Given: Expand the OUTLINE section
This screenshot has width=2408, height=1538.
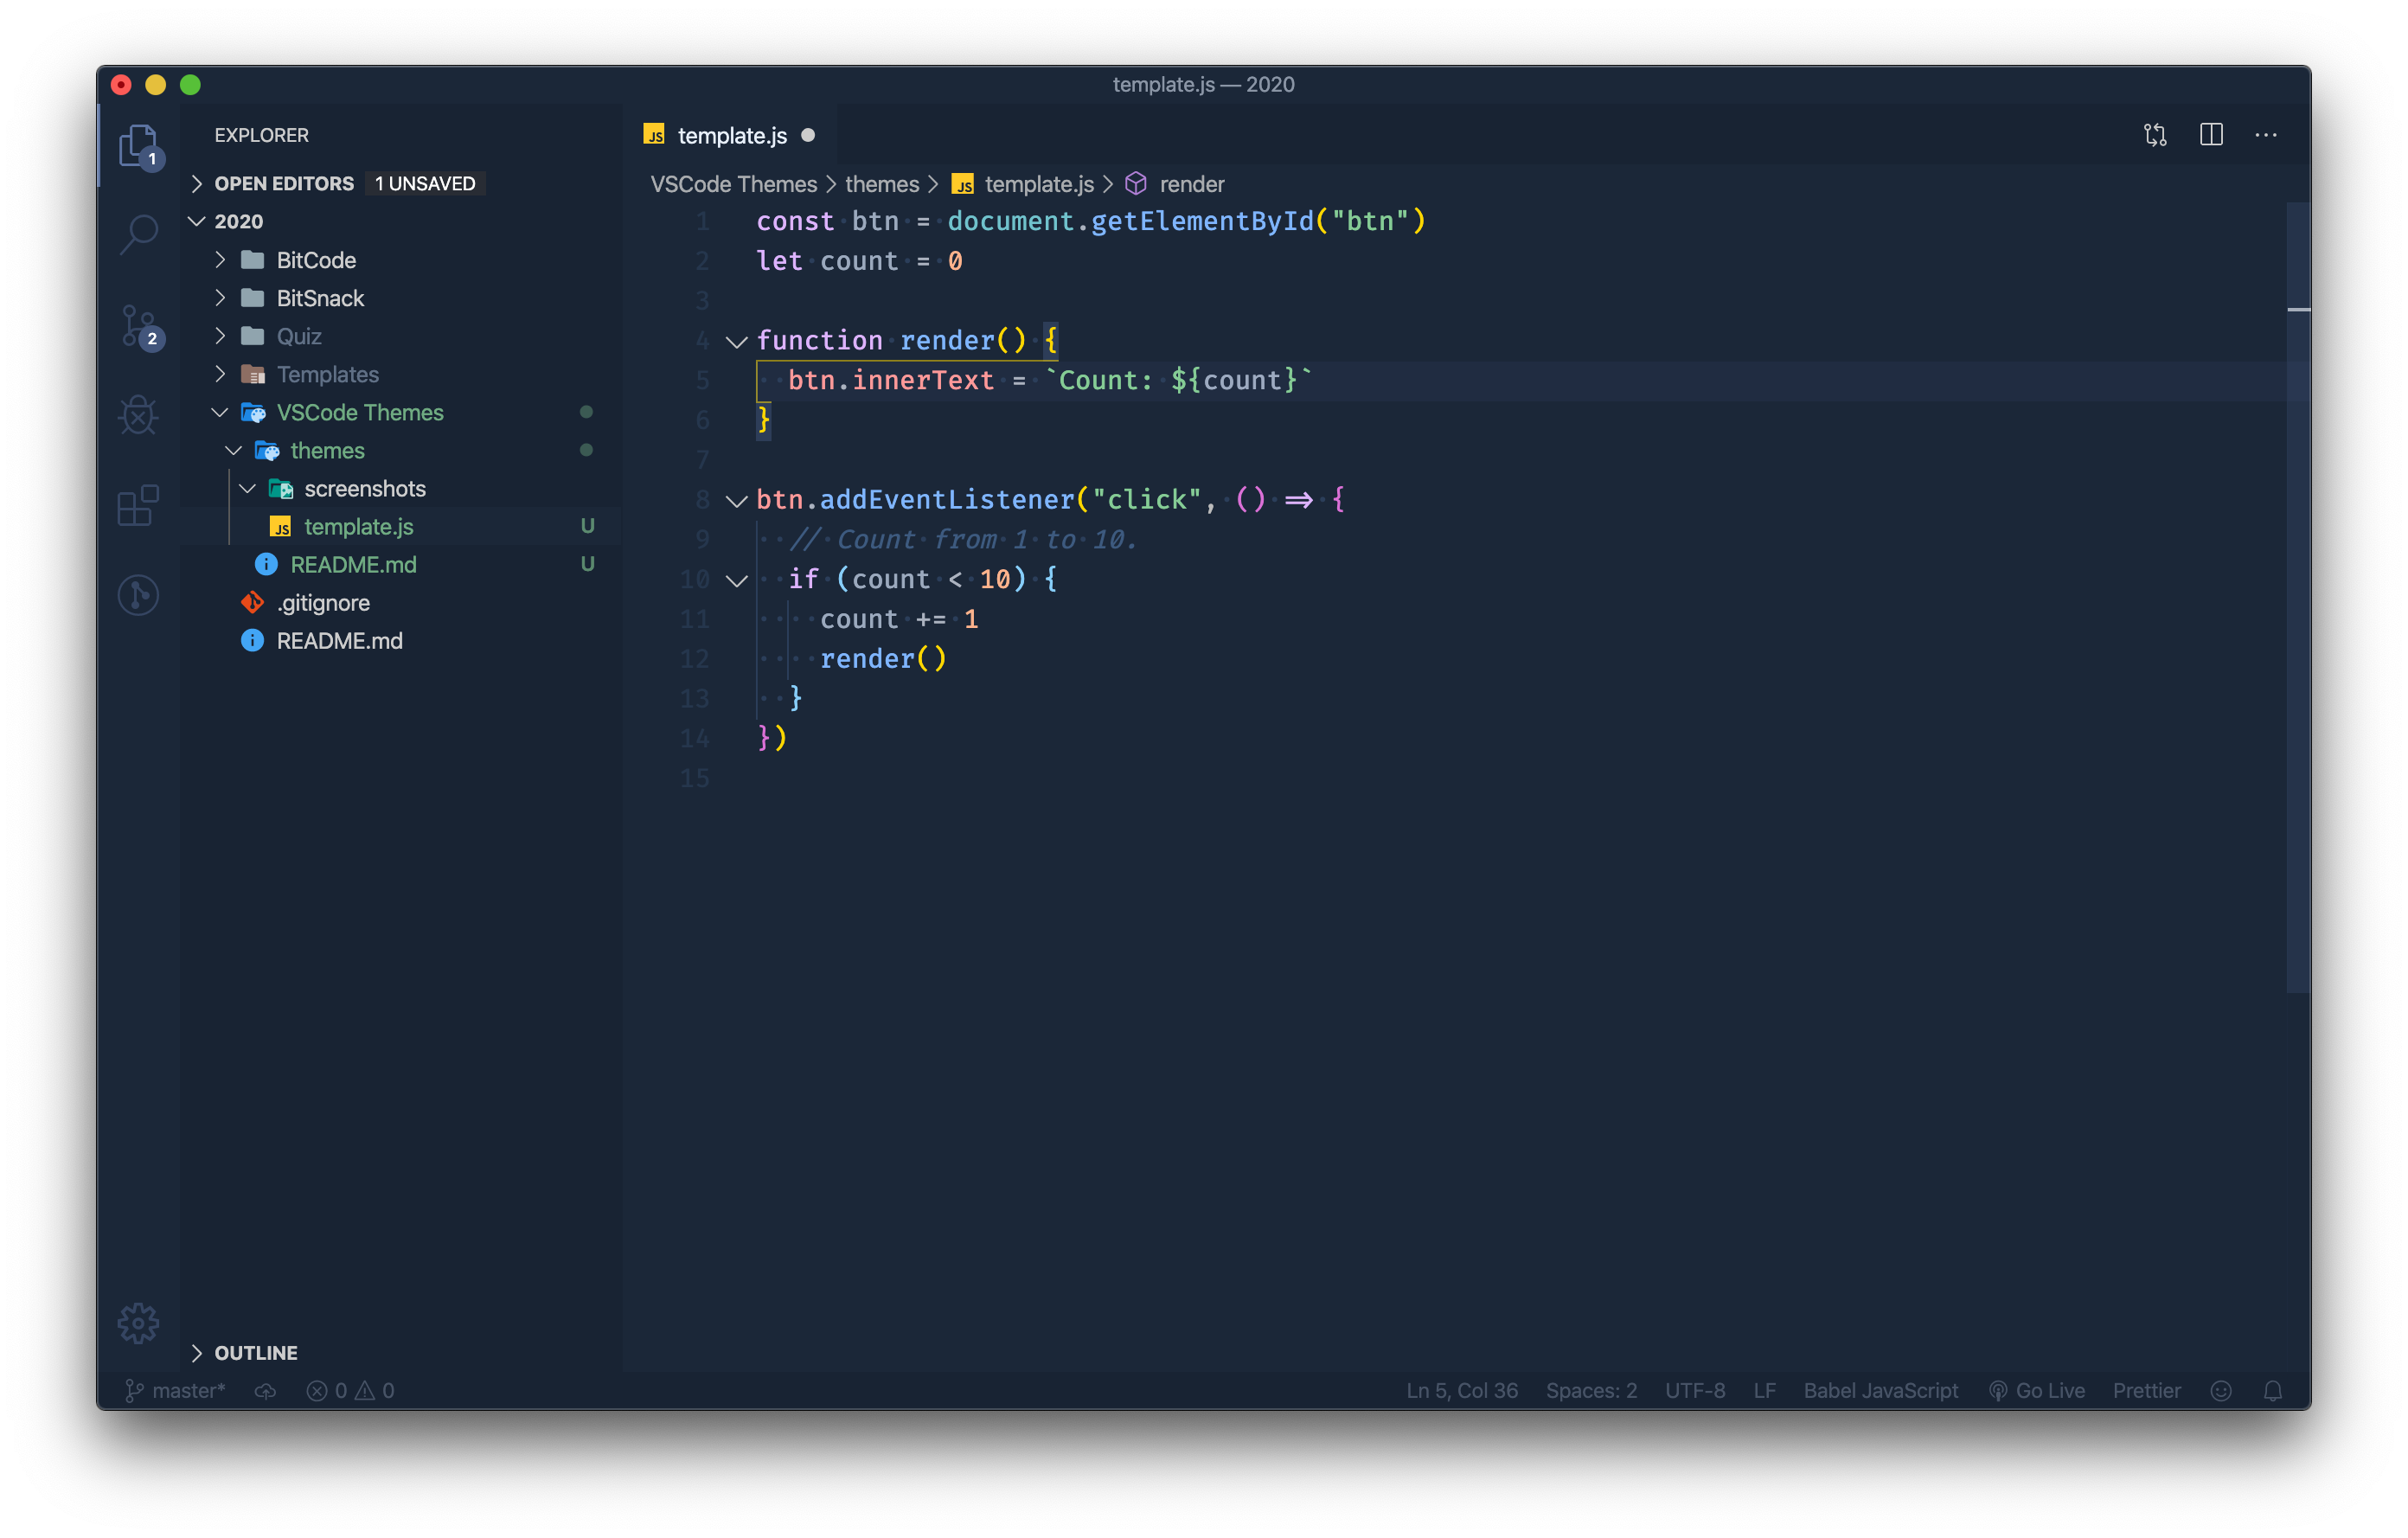Looking at the screenshot, I should point(256,1353).
